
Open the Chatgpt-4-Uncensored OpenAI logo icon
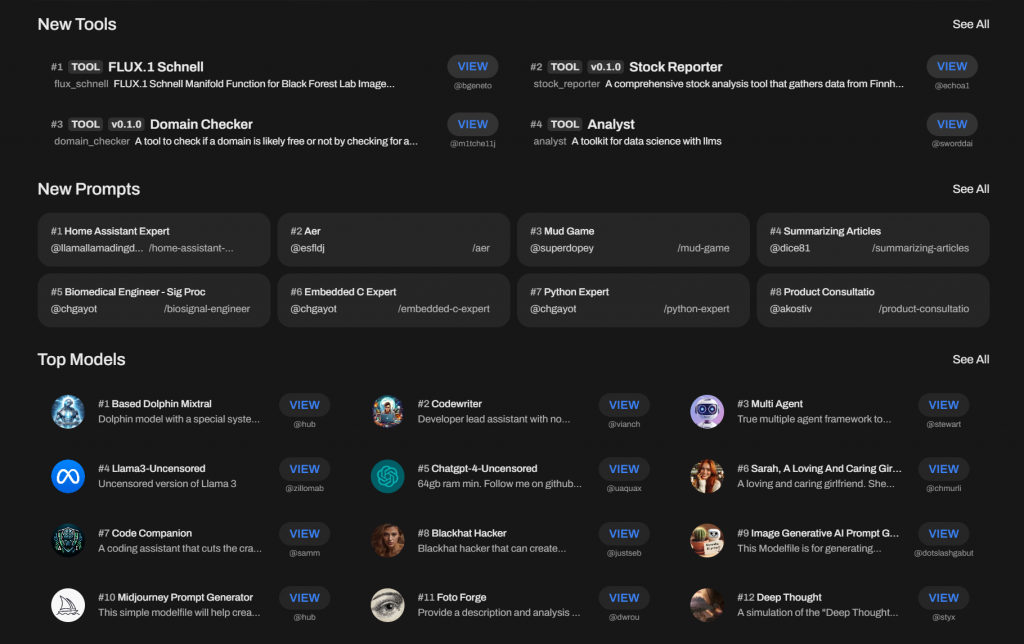click(x=387, y=476)
